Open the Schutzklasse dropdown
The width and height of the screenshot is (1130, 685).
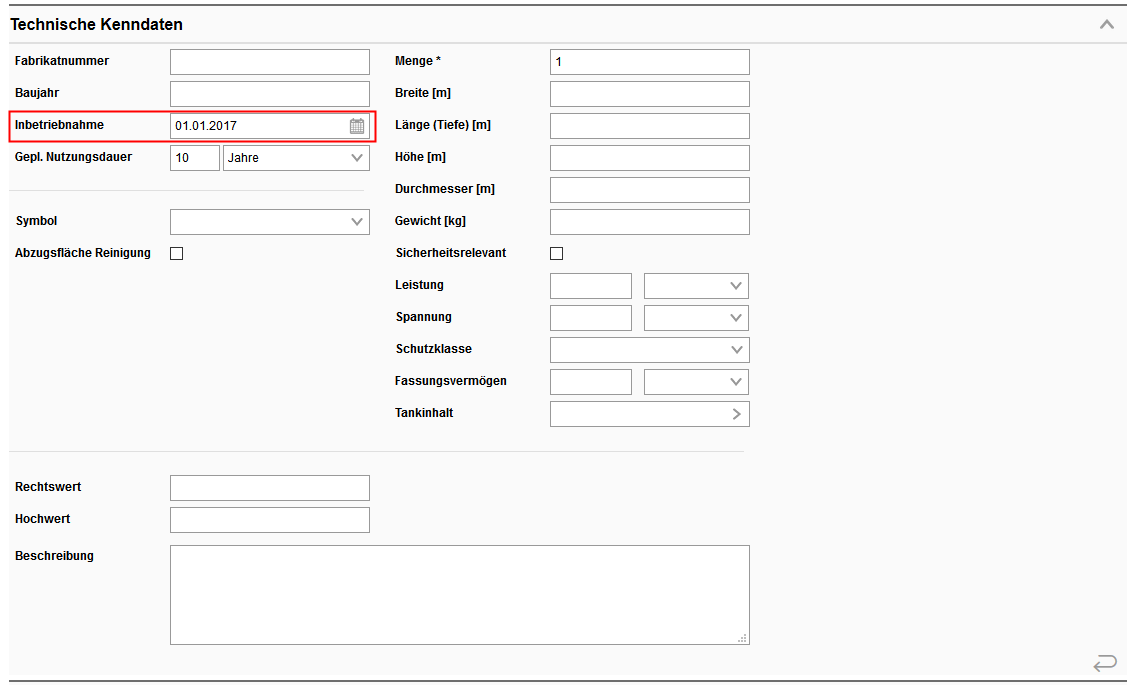(x=650, y=350)
